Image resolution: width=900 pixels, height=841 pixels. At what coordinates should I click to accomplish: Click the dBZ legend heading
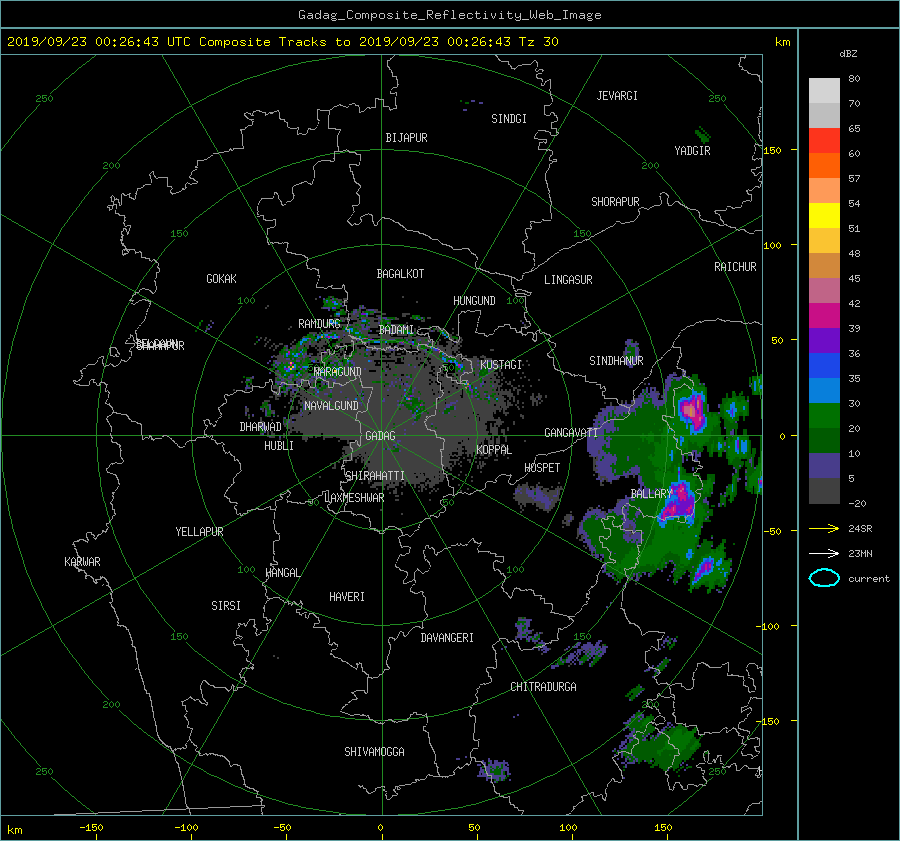848,53
